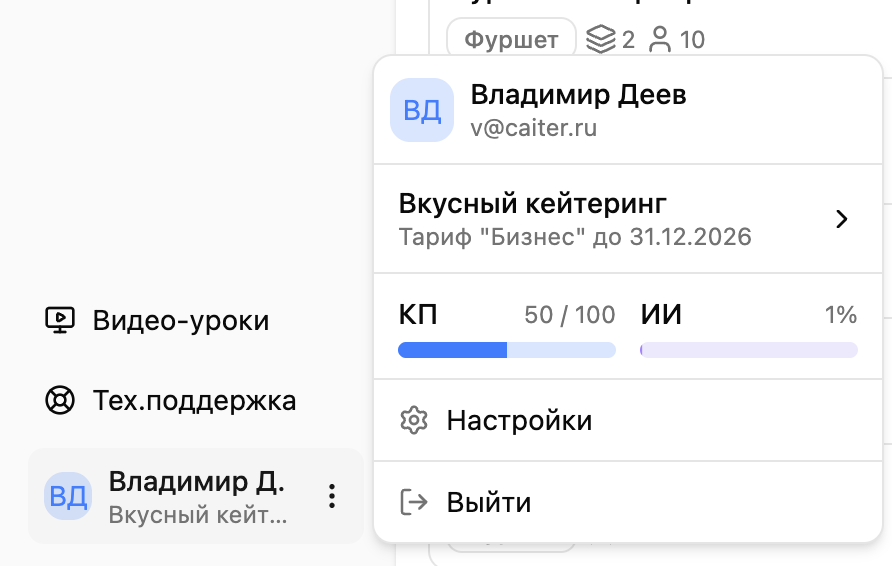This screenshot has height=566, width=892.
Task: Click the Фуршет tag badge
Action: 511,40
